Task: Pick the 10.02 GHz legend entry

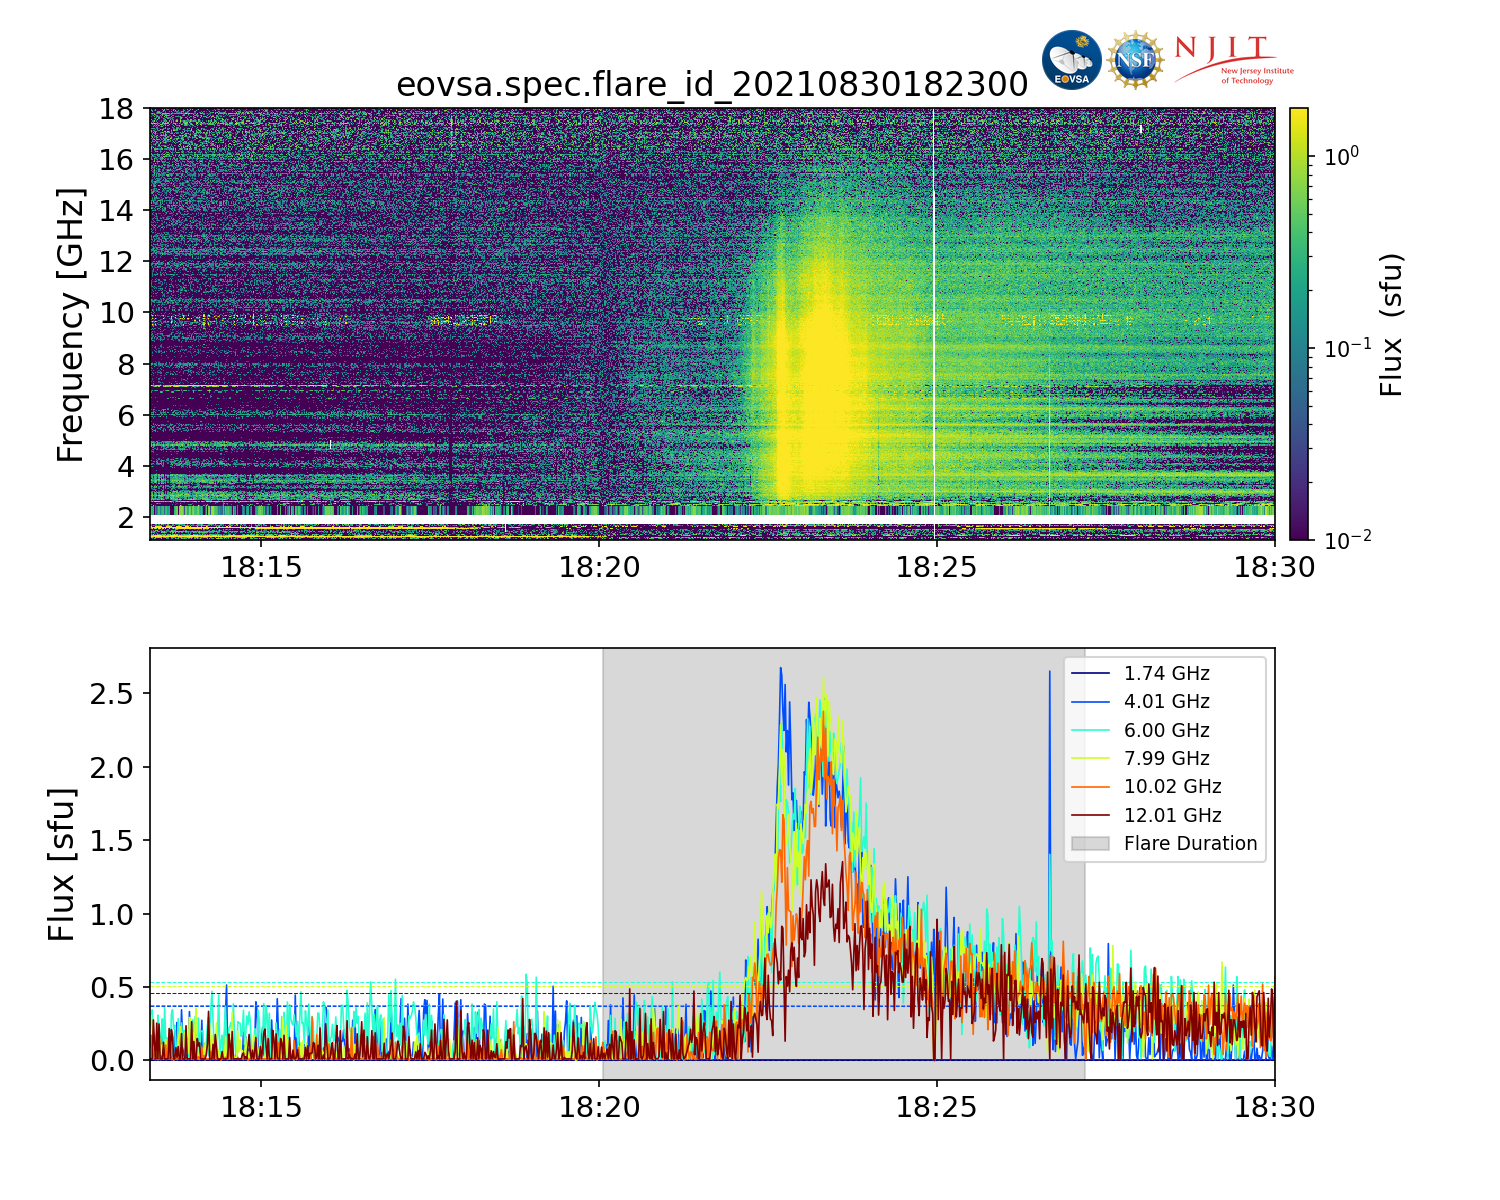Action: pyautogui.click(x=1172, y=787)
